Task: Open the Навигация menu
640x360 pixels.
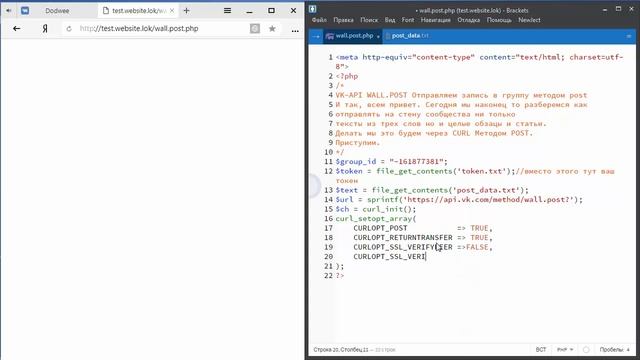Action: (436, 20)
